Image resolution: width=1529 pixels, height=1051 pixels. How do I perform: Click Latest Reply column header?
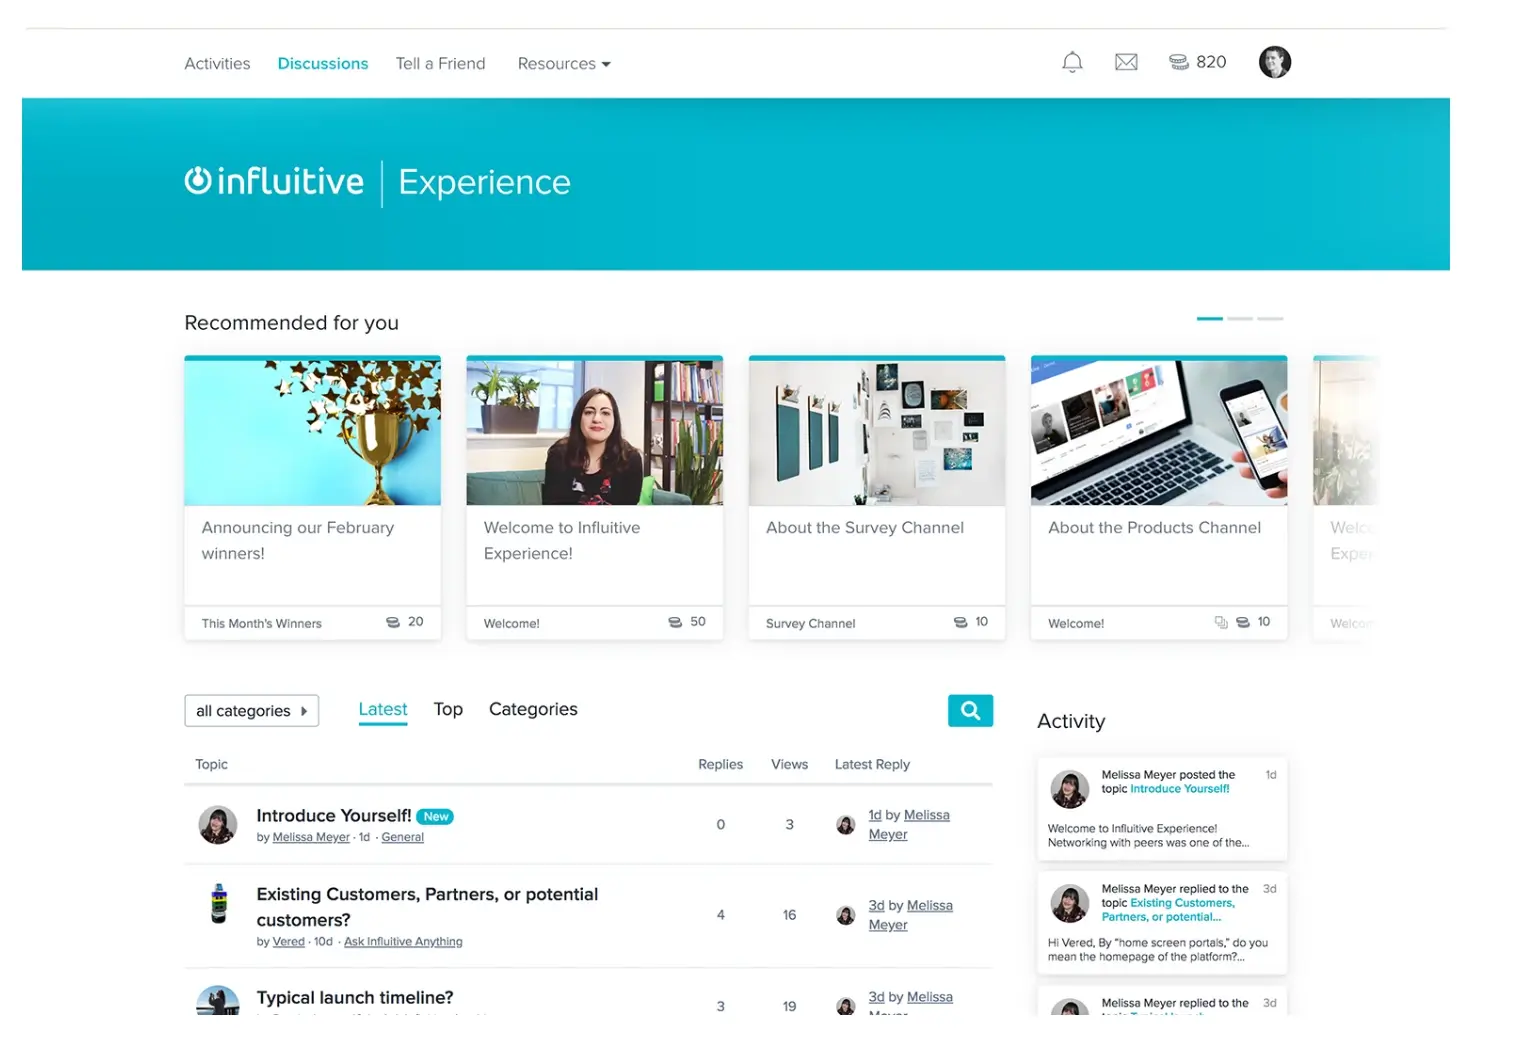pyautogui.click(x=872, y=765)
